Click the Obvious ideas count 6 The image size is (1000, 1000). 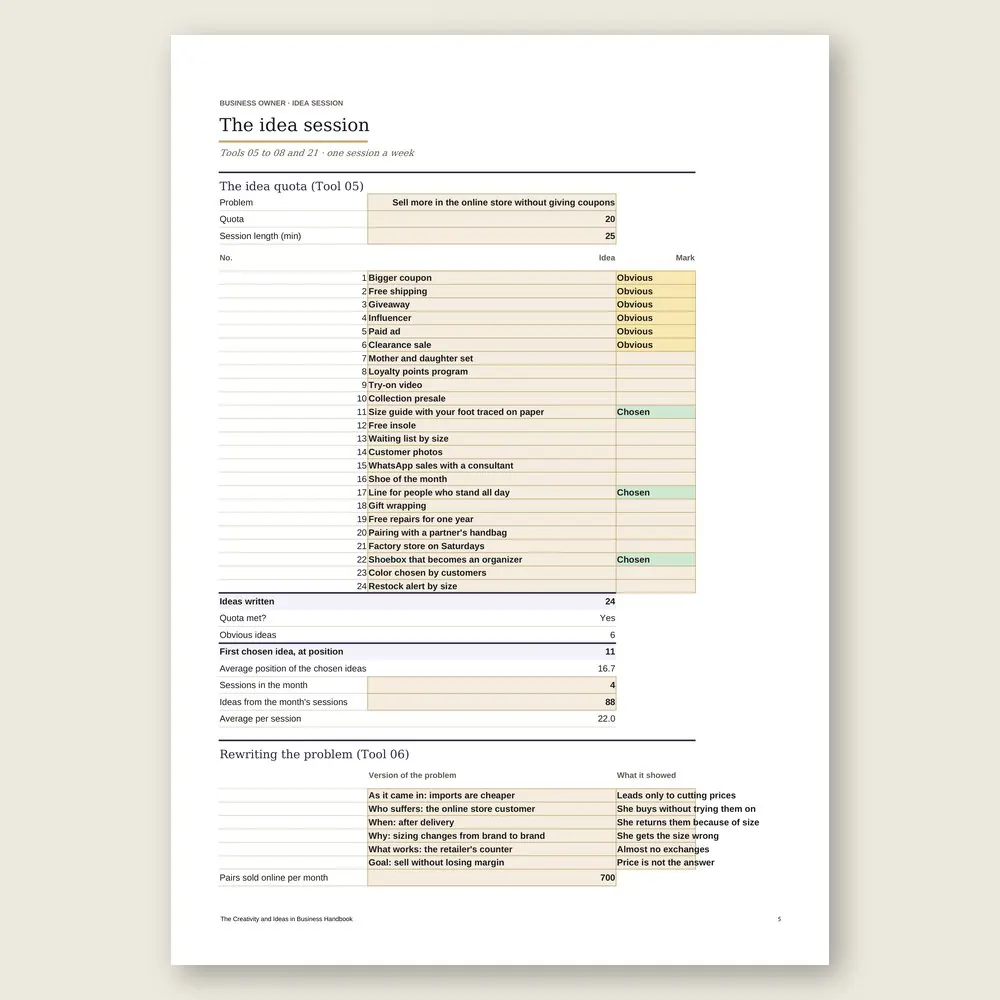(x=612, y=635)
